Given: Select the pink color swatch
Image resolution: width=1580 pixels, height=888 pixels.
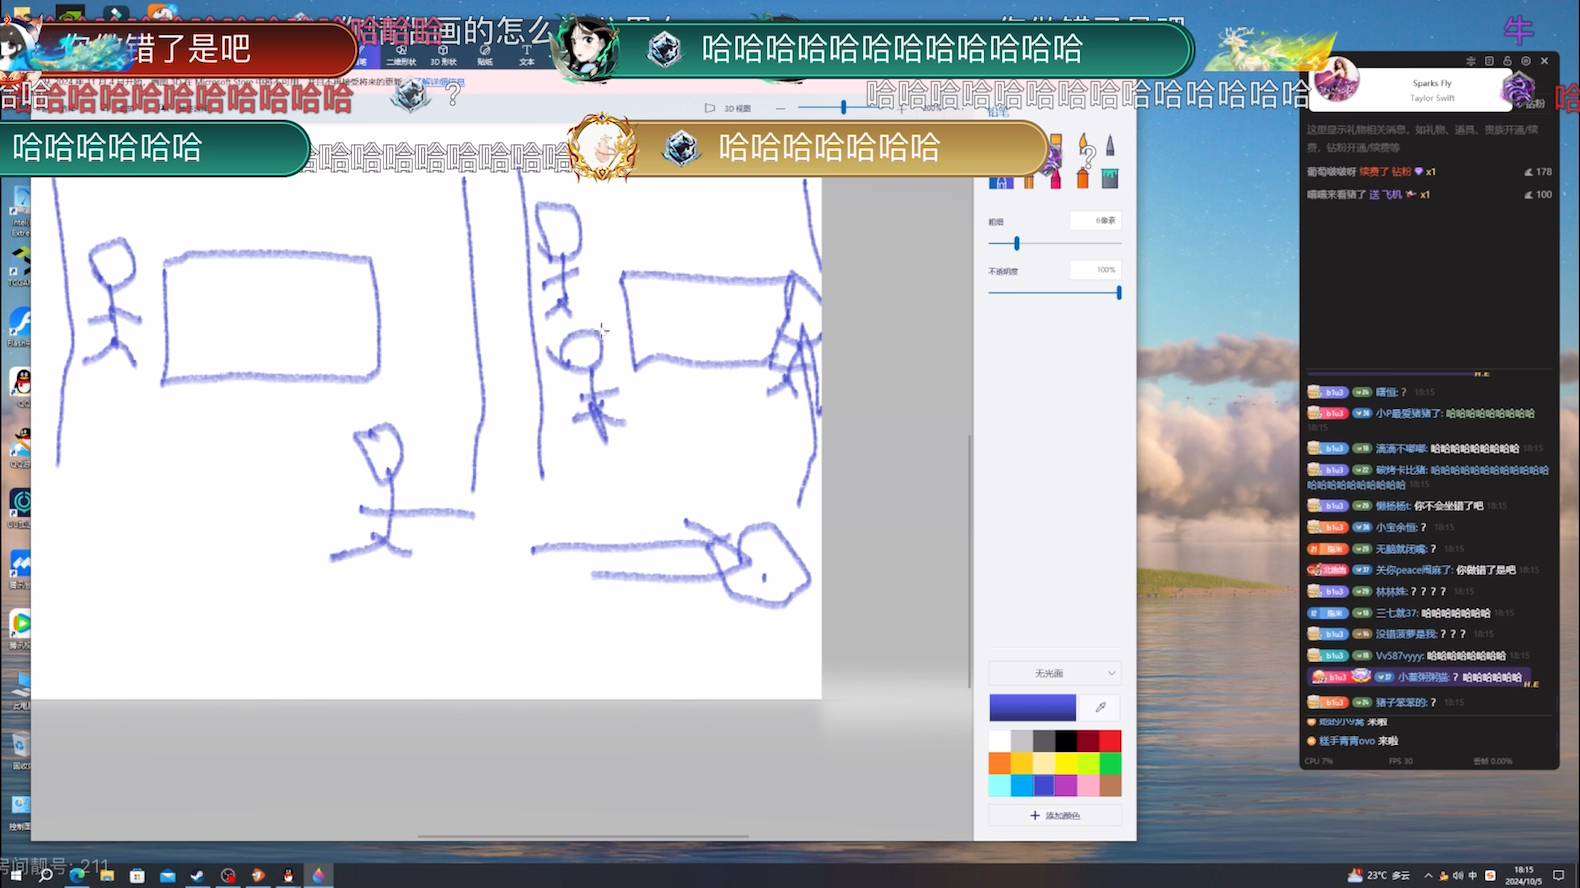Looking at the screenshot, I should [1088, 786].
